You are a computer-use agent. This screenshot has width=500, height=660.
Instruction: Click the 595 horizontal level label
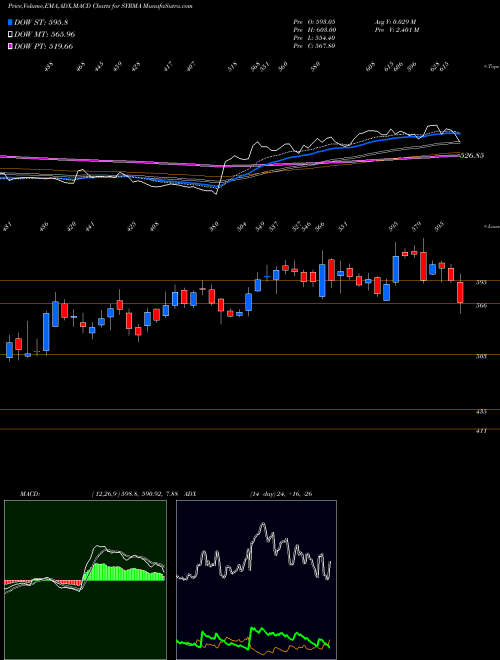[481, 282]
